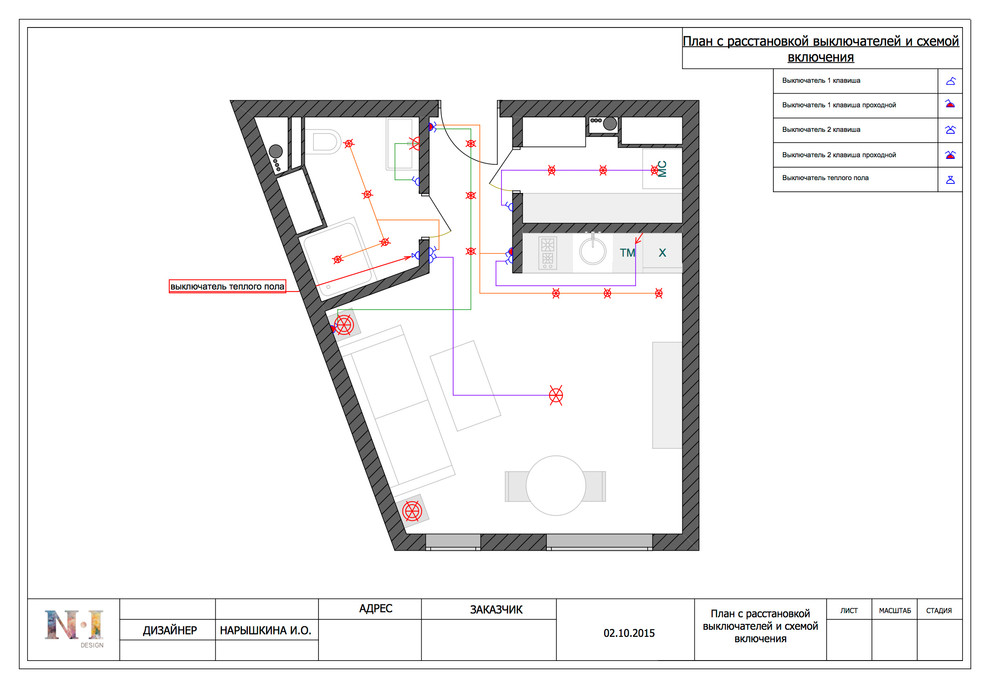Select the 'X' refrigerator block
Screen dimensions: 990x688
click(662, 253)
